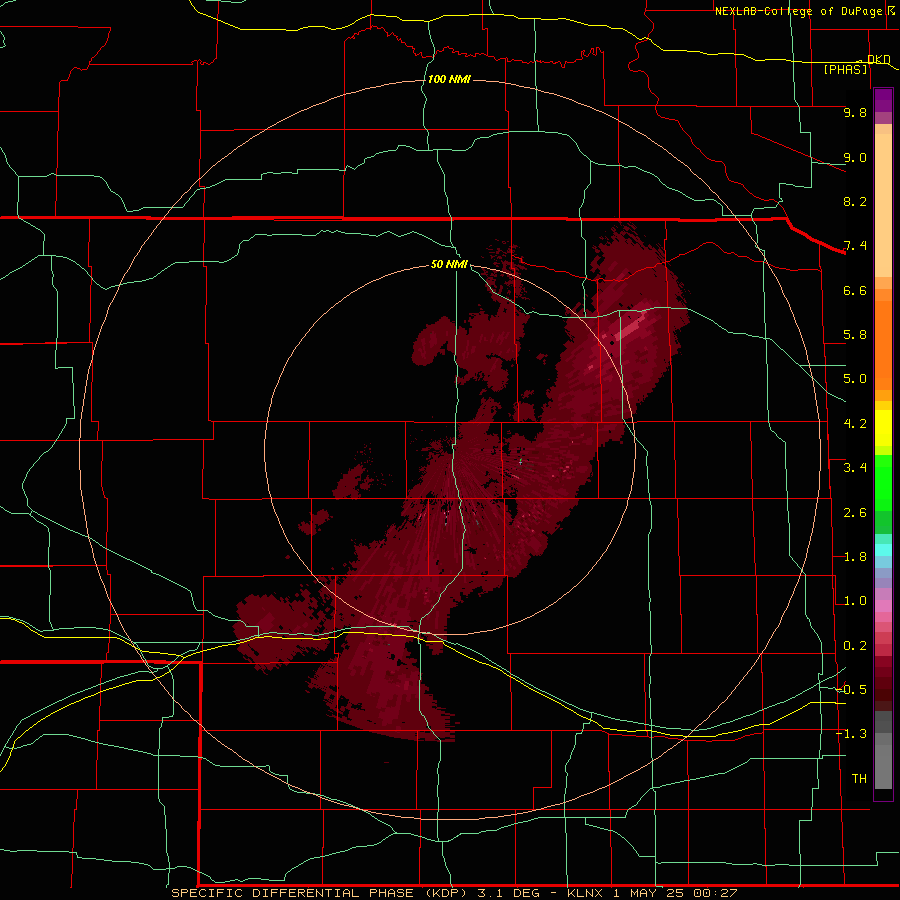The width and height of the screenshot is (900, 900).
Task: Click the cyan segment of the color bar
Action: pyautogui.click(x=883, y=550)
